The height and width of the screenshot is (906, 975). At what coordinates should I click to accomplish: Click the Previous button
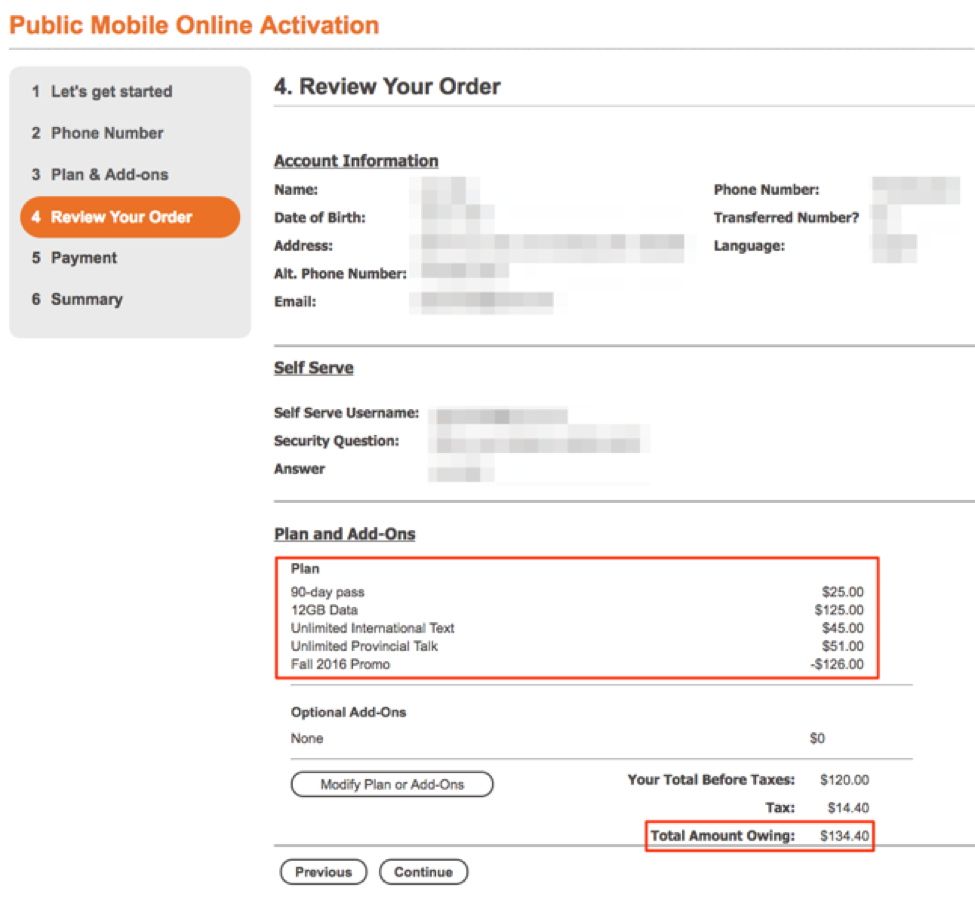point(323,872)
